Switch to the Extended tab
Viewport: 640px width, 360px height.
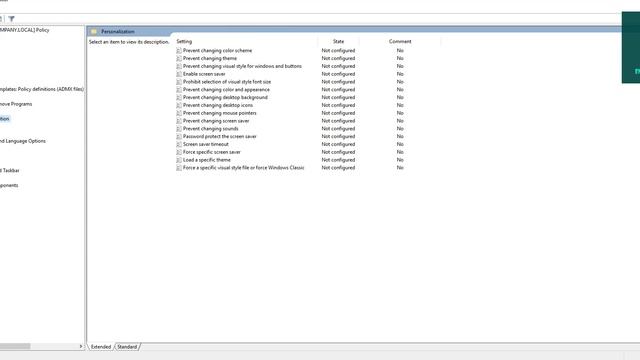tap(101, 347)
